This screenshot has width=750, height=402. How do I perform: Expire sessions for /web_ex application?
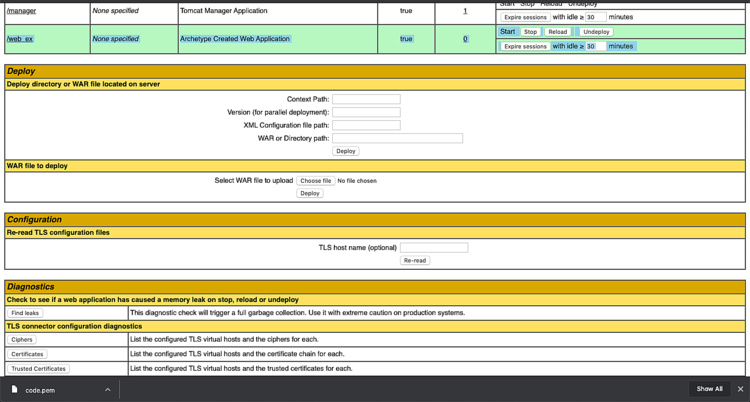point(525,46)
